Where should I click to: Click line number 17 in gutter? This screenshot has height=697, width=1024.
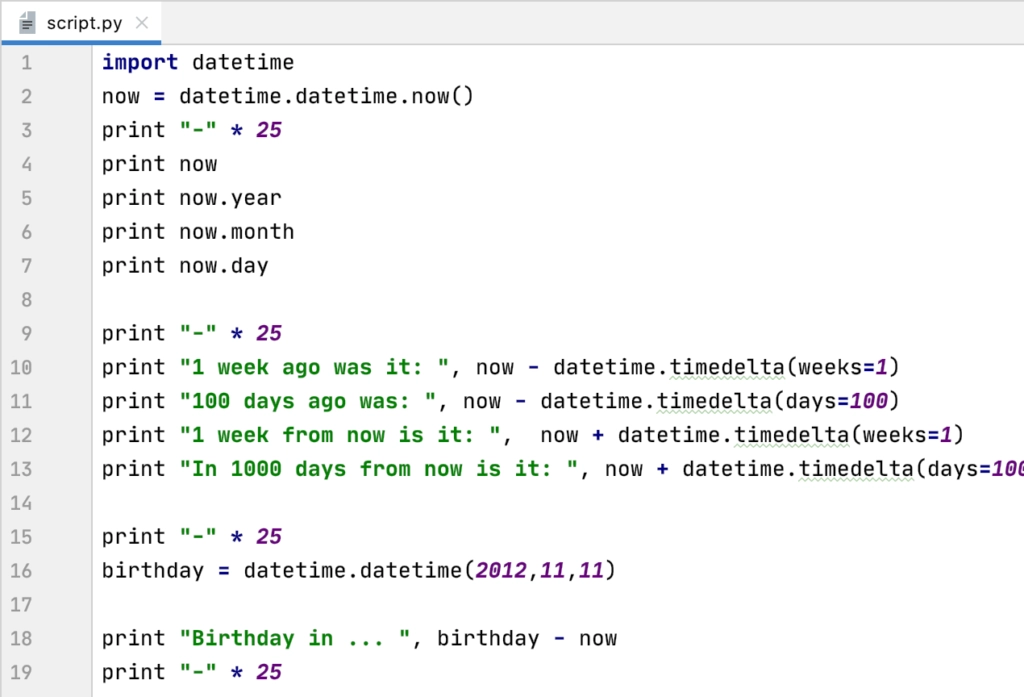coord(21,605)
